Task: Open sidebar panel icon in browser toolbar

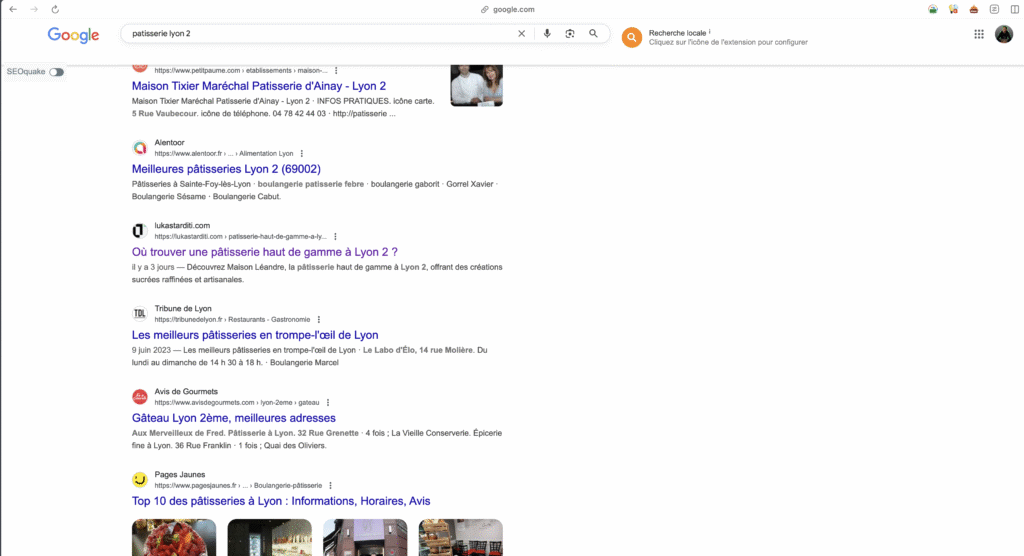Action: tap(1015, 9)
